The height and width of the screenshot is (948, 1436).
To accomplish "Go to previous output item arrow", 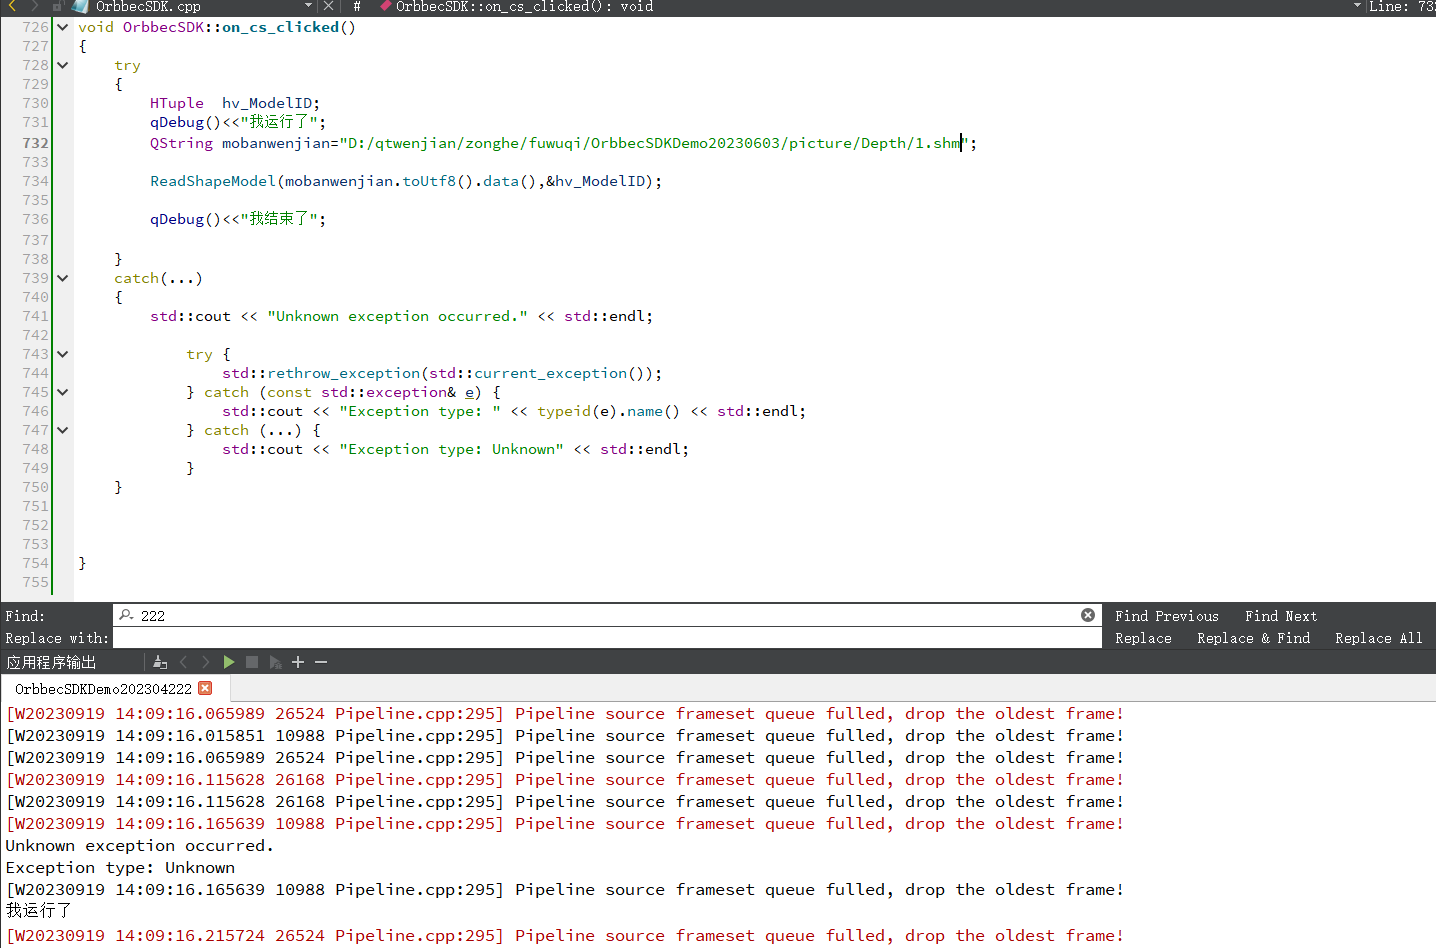I will click(x=183, y=662).
